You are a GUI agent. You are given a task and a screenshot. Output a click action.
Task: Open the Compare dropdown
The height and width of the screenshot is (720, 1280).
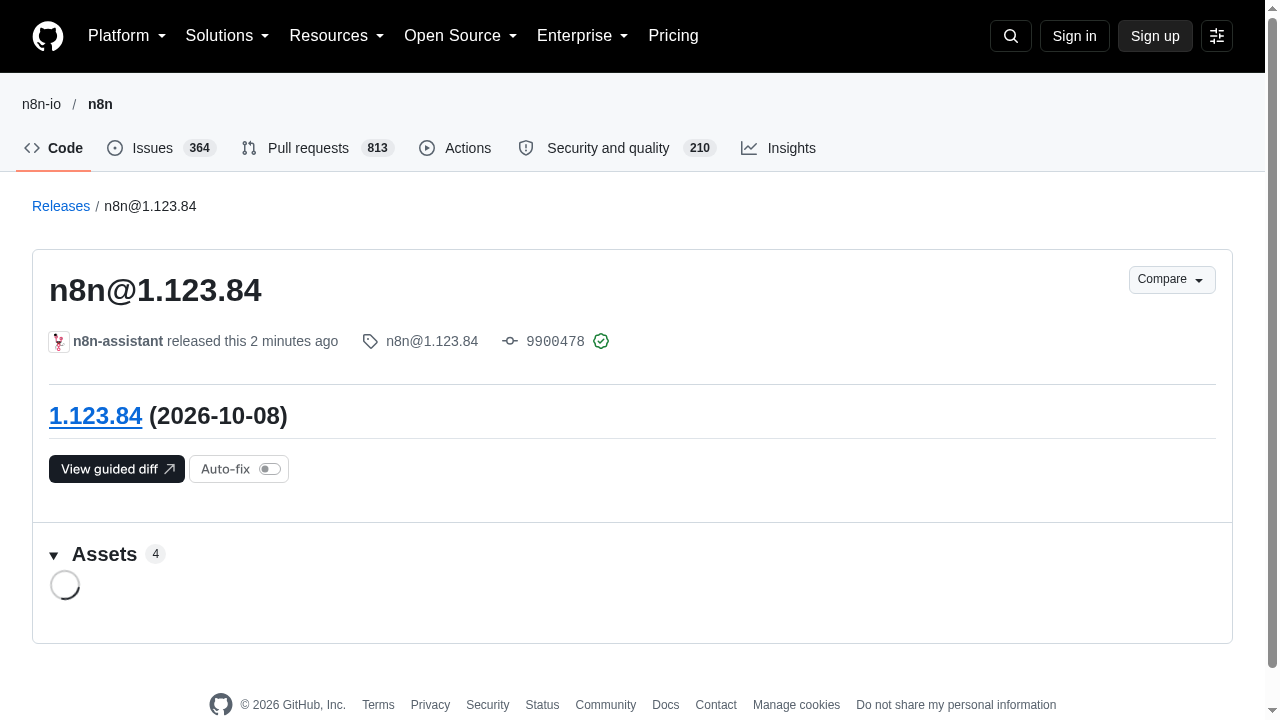click(1172, 280)
